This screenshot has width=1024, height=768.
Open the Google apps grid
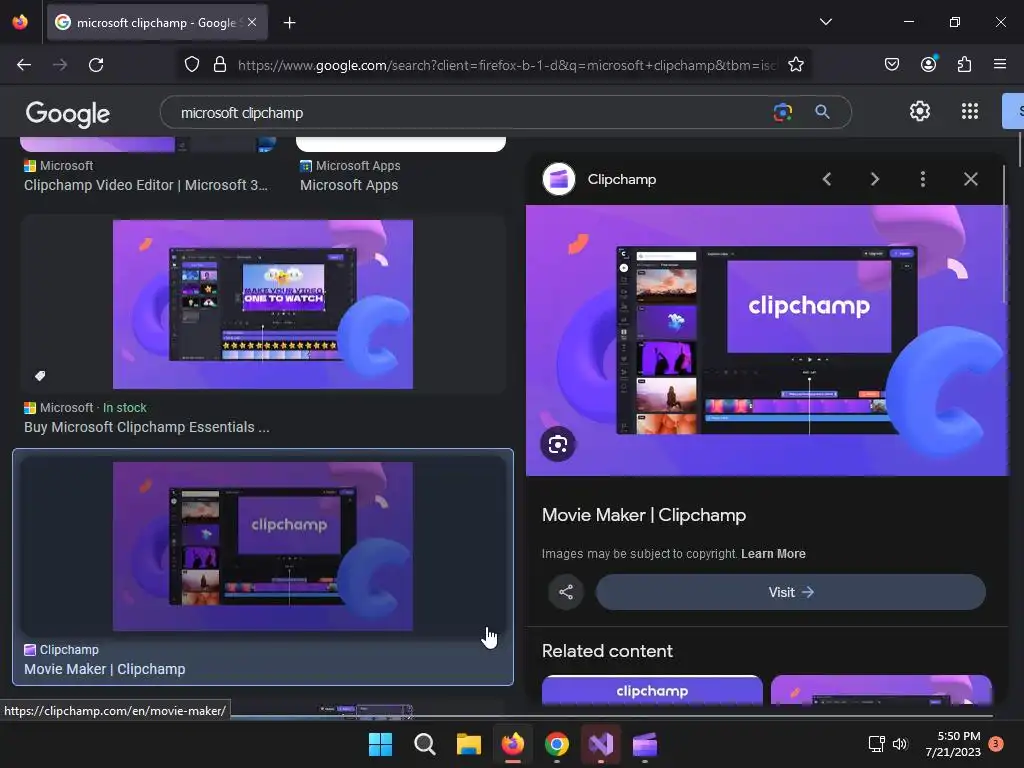tap(970, 111)
